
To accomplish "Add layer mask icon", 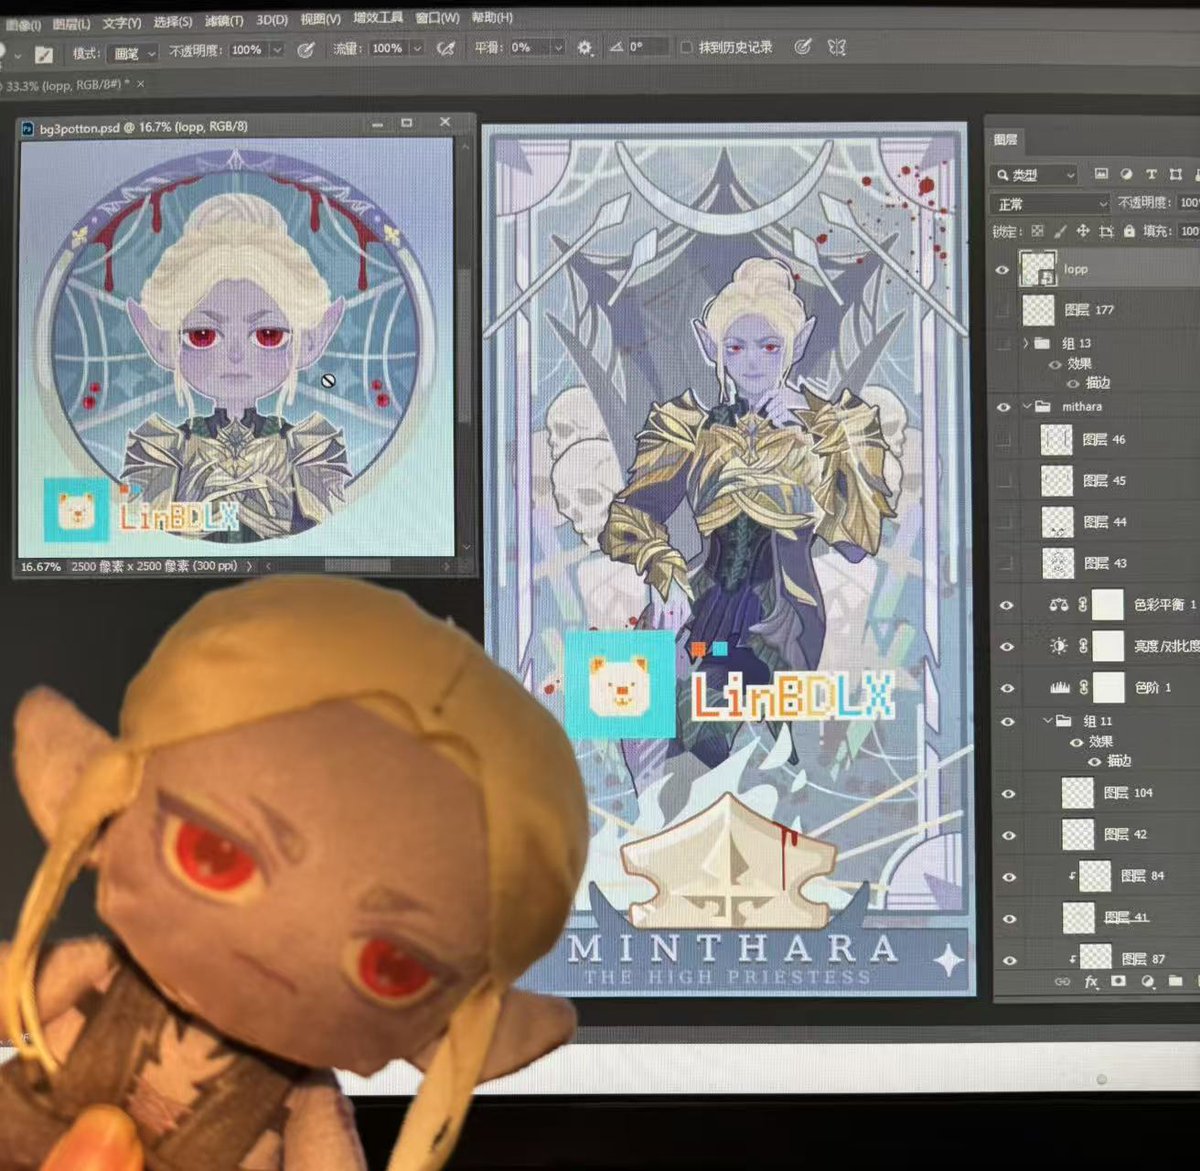I will coord(1118,981).
